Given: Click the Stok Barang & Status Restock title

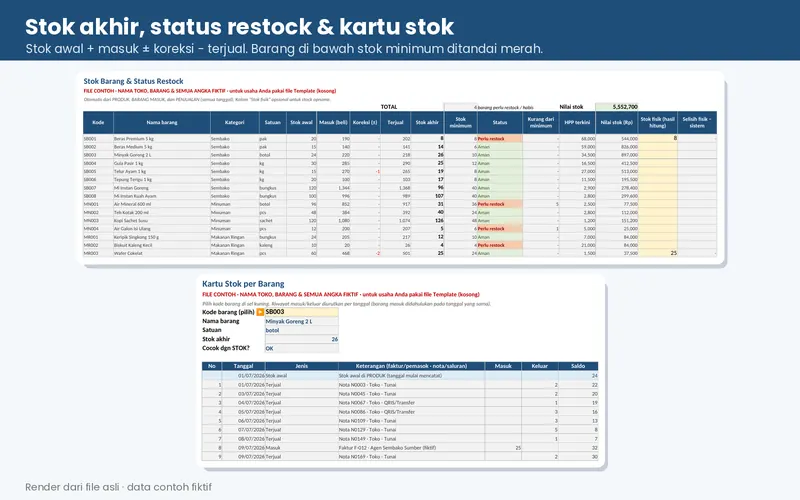Looking at the screenshot, I should 133,81.
